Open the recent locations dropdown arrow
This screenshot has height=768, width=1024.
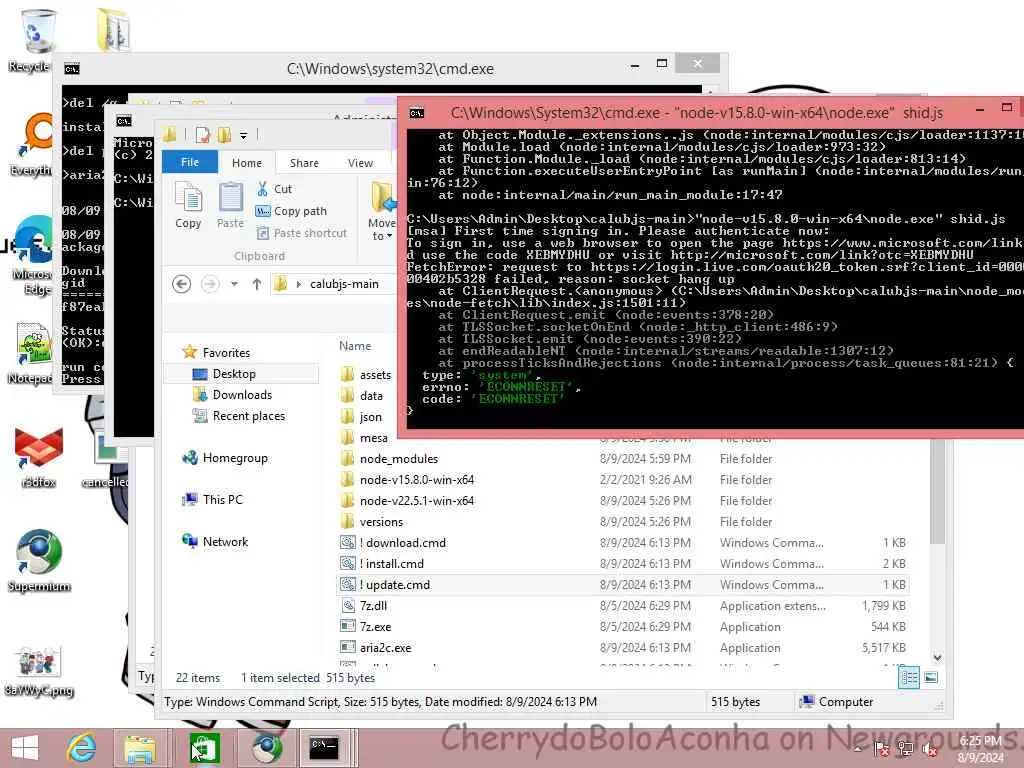[234, 284]
